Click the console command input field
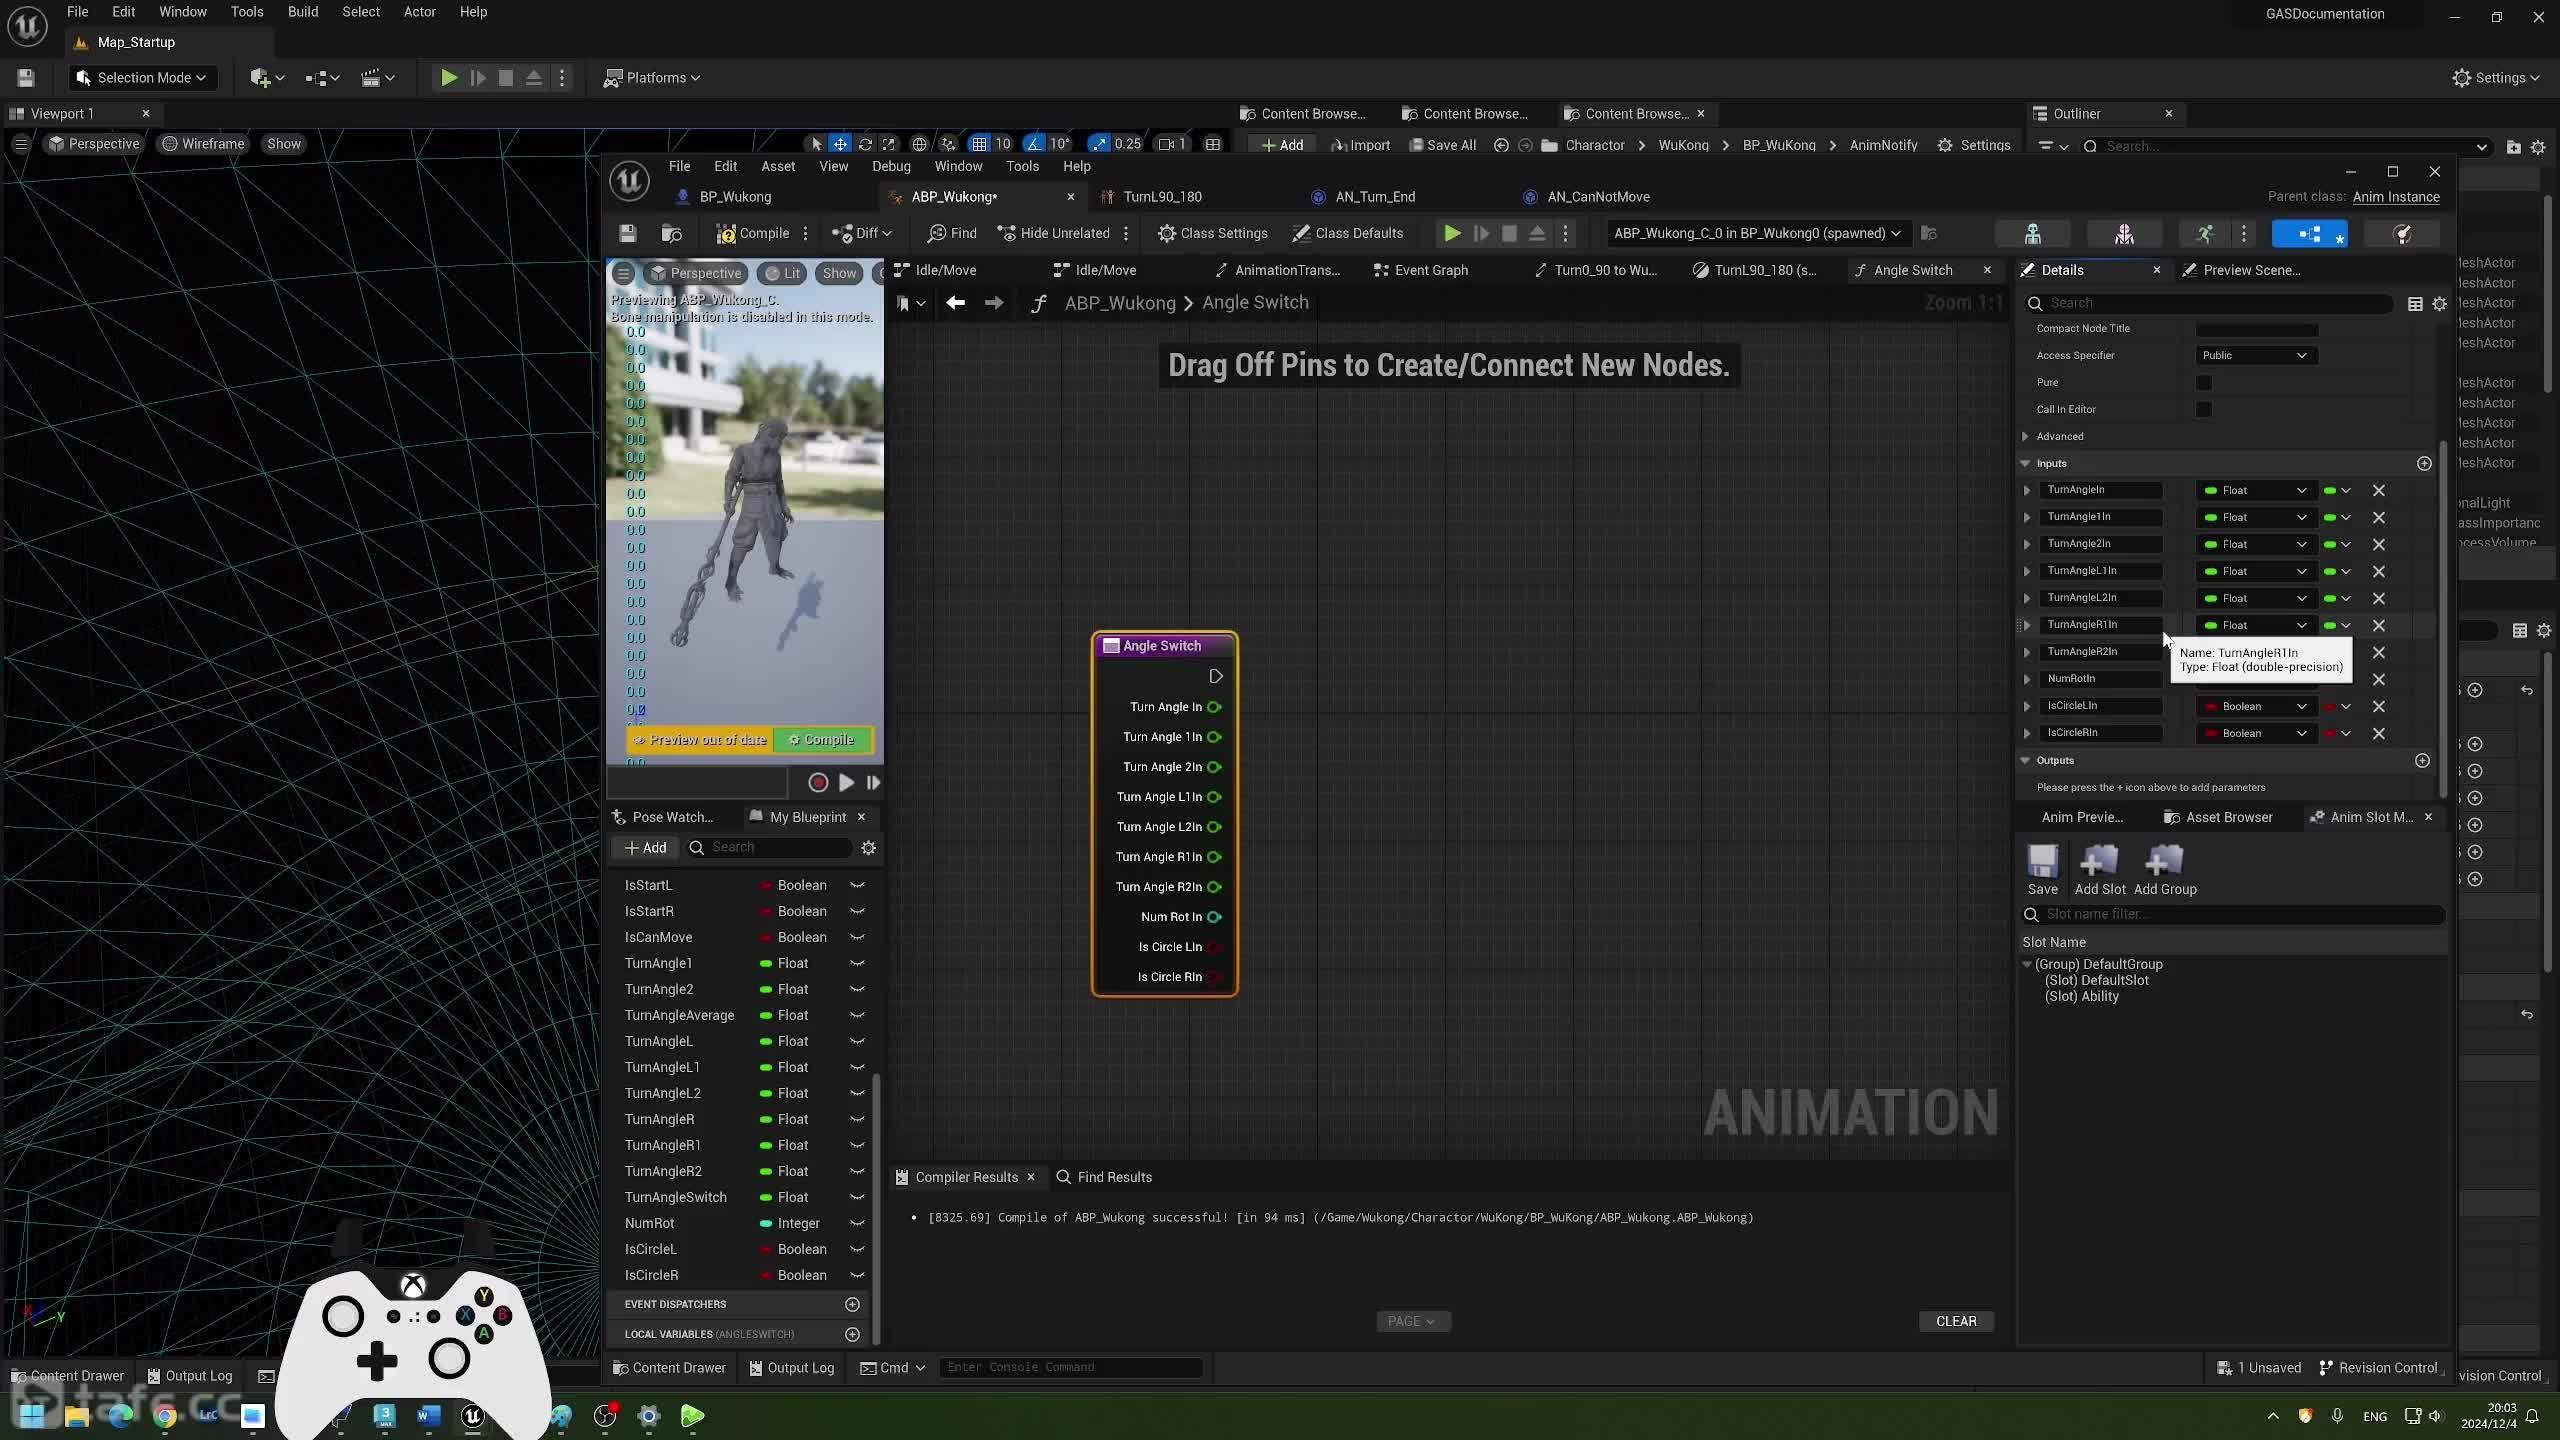The height and width of the screenshot is (1440, 2560). click(1070, 1367)
